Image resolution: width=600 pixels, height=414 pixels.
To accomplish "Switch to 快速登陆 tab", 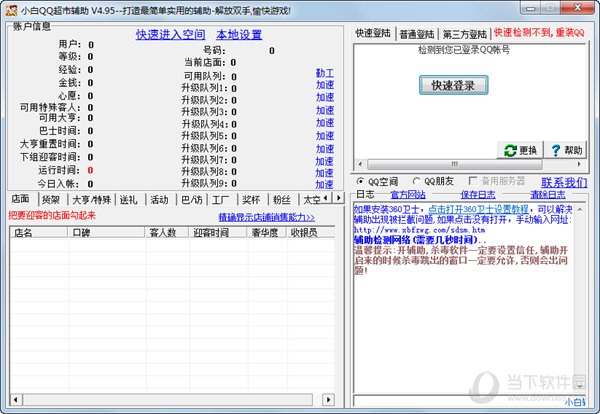I will pyautogui.click(x=373, y=33).
